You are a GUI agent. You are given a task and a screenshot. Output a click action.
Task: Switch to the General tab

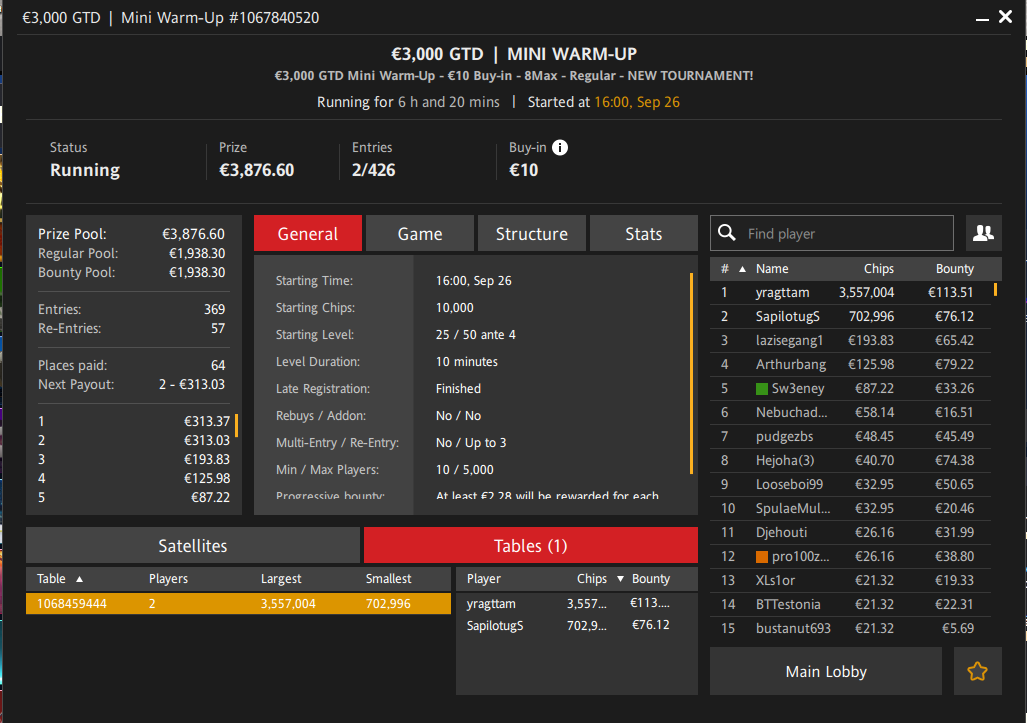tap(308, 233)
